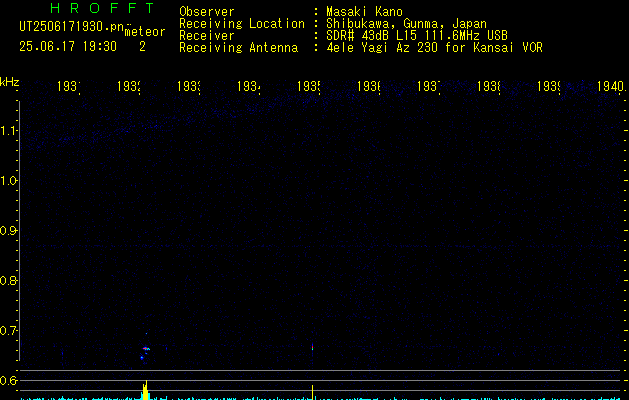Click the 1937 time marker

429,86
